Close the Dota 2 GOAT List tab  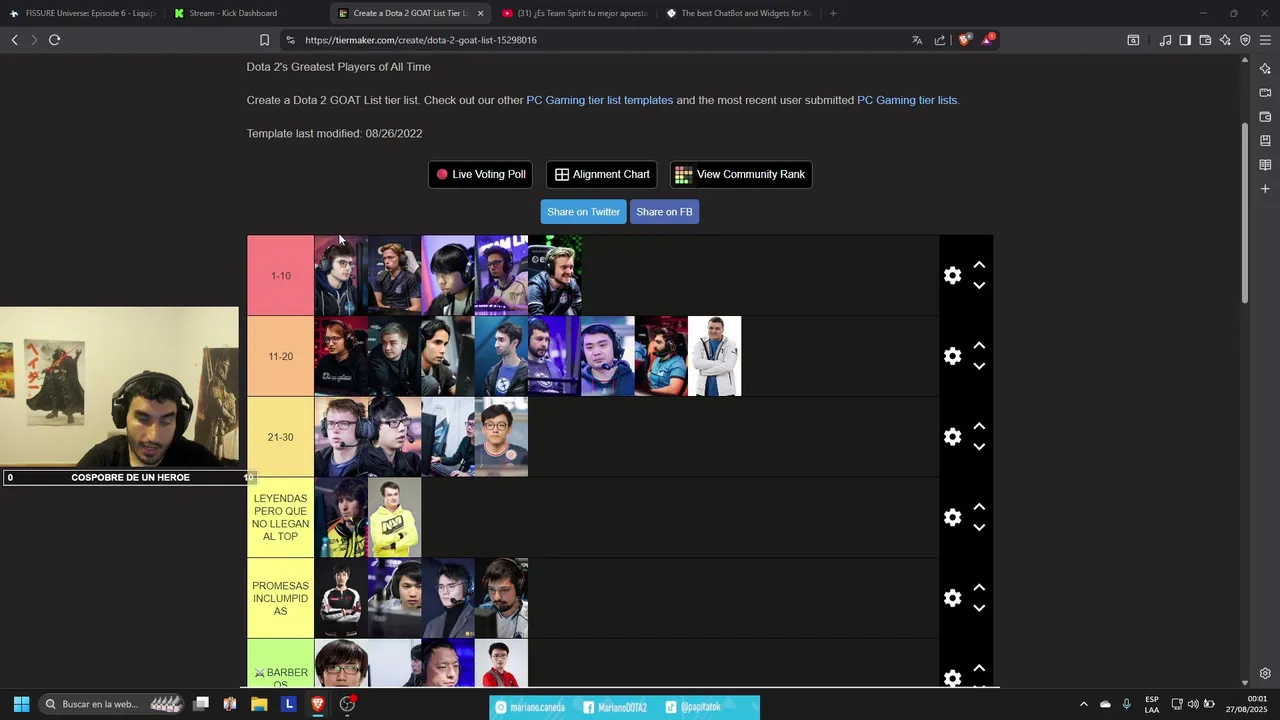tap(480, 13)
